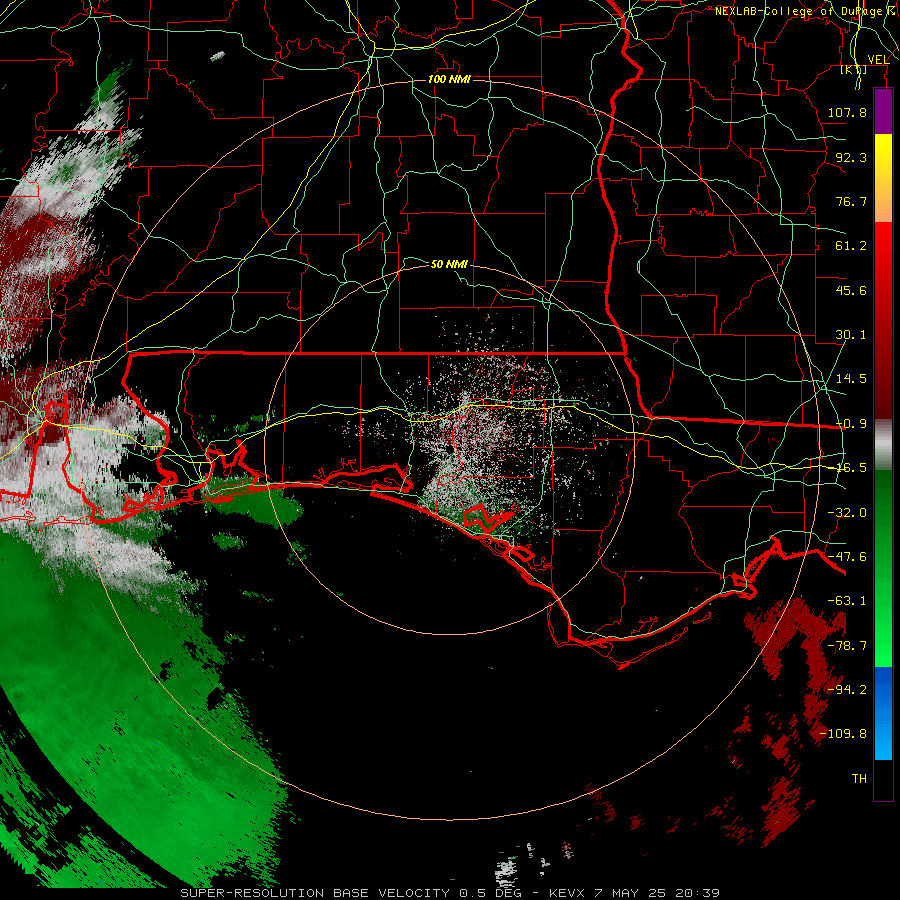Click the -32.0 velocity scale value

pos(847,513)
